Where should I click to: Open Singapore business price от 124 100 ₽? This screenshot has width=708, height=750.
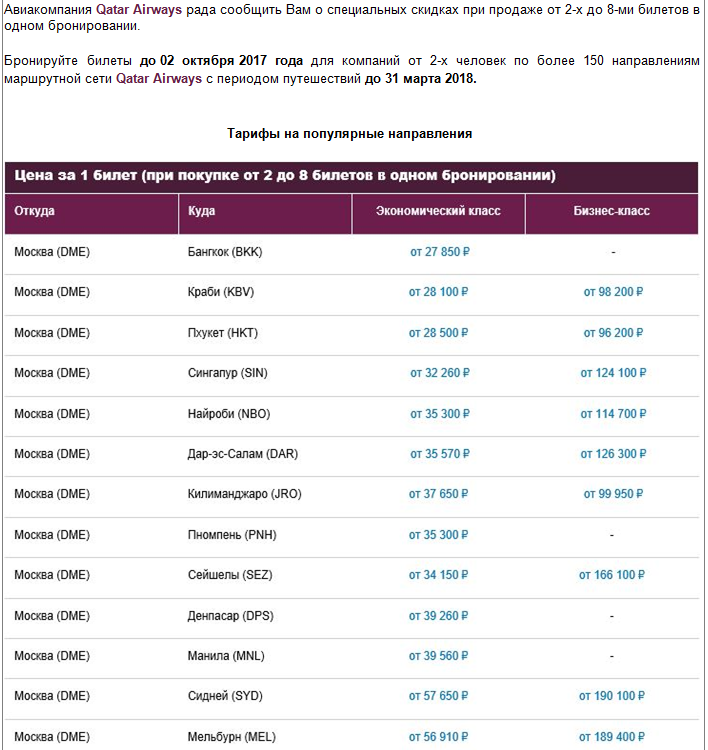pyautogui.click(x=613, y=373)
